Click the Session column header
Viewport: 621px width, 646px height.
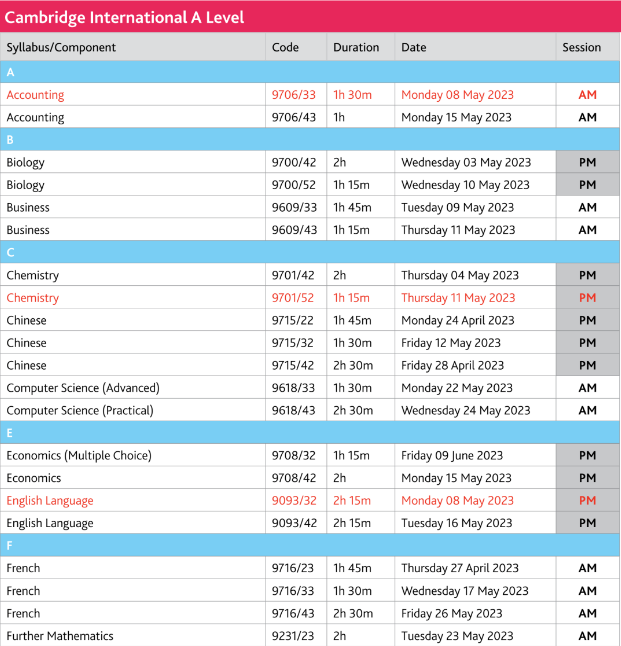(581, 47)
